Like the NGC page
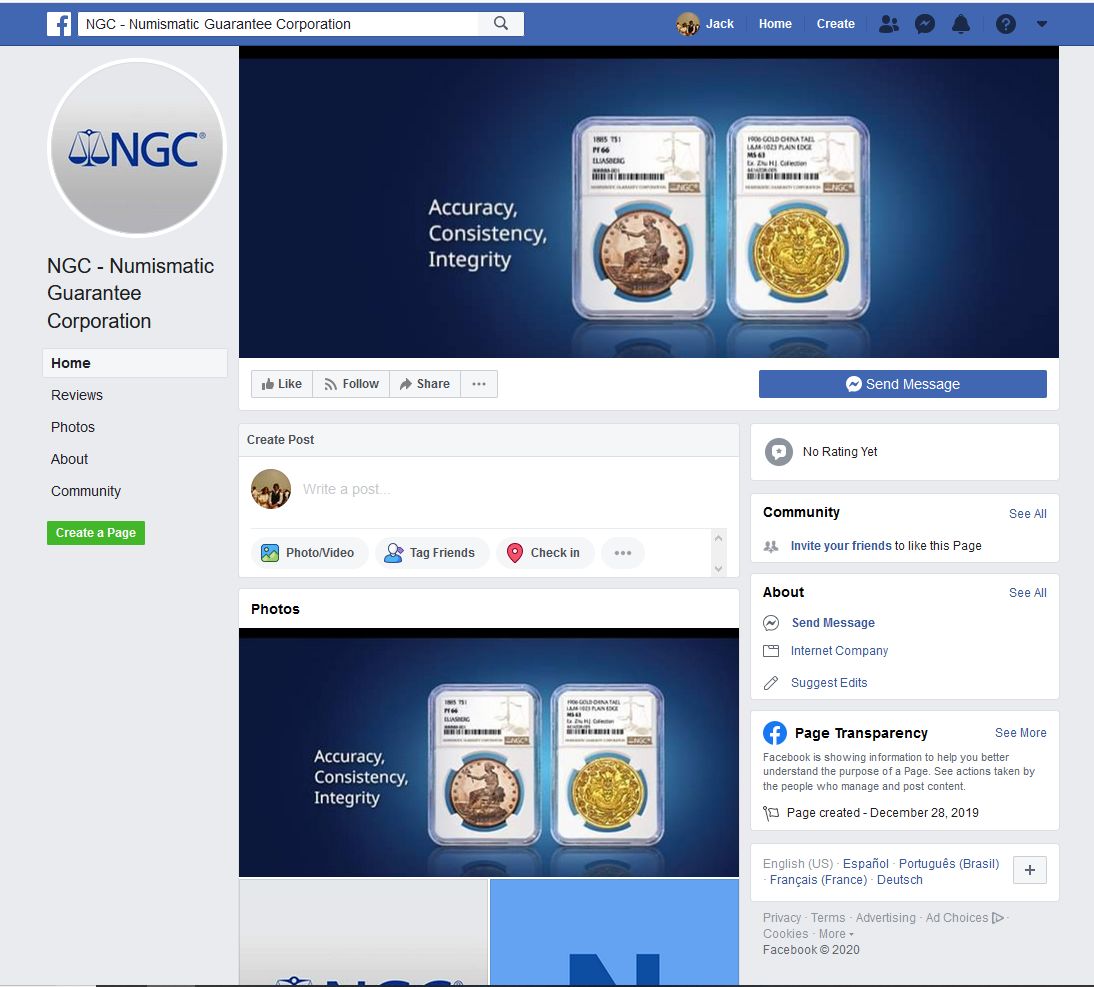Screen dimensions: 1094x987 click(282, 384)
